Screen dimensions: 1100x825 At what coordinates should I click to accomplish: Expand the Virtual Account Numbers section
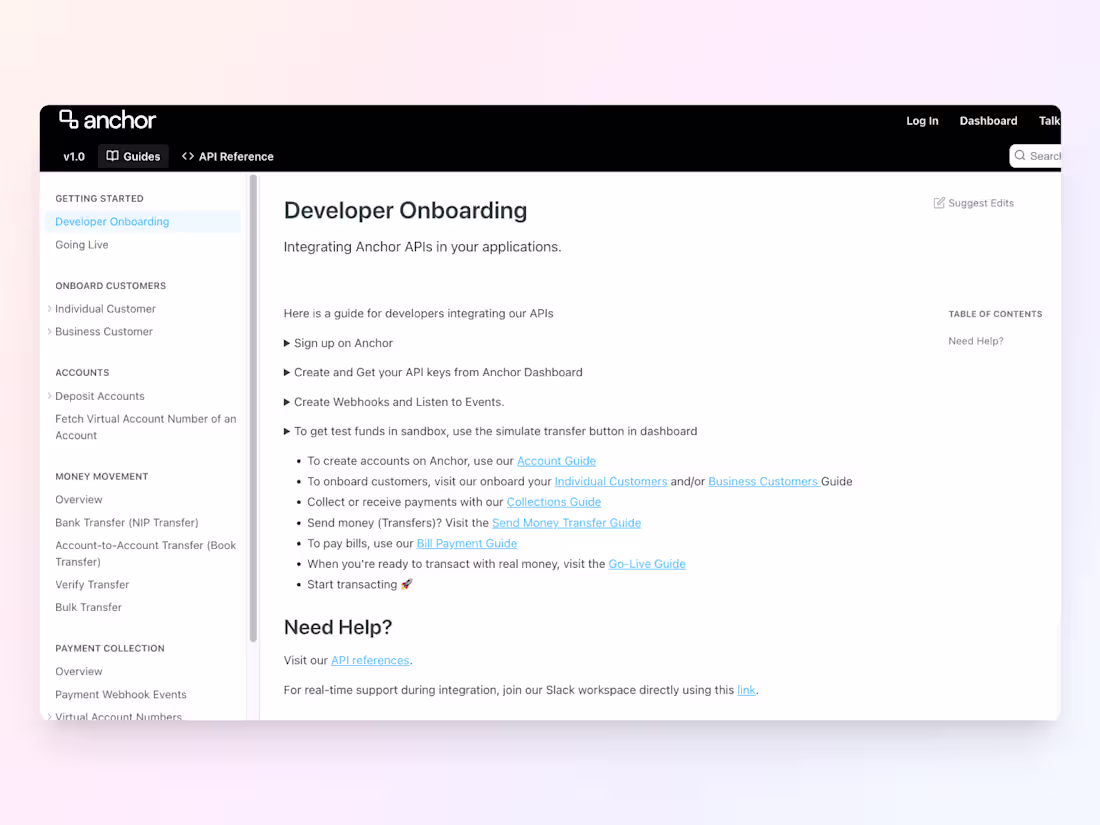coord(49,717)
